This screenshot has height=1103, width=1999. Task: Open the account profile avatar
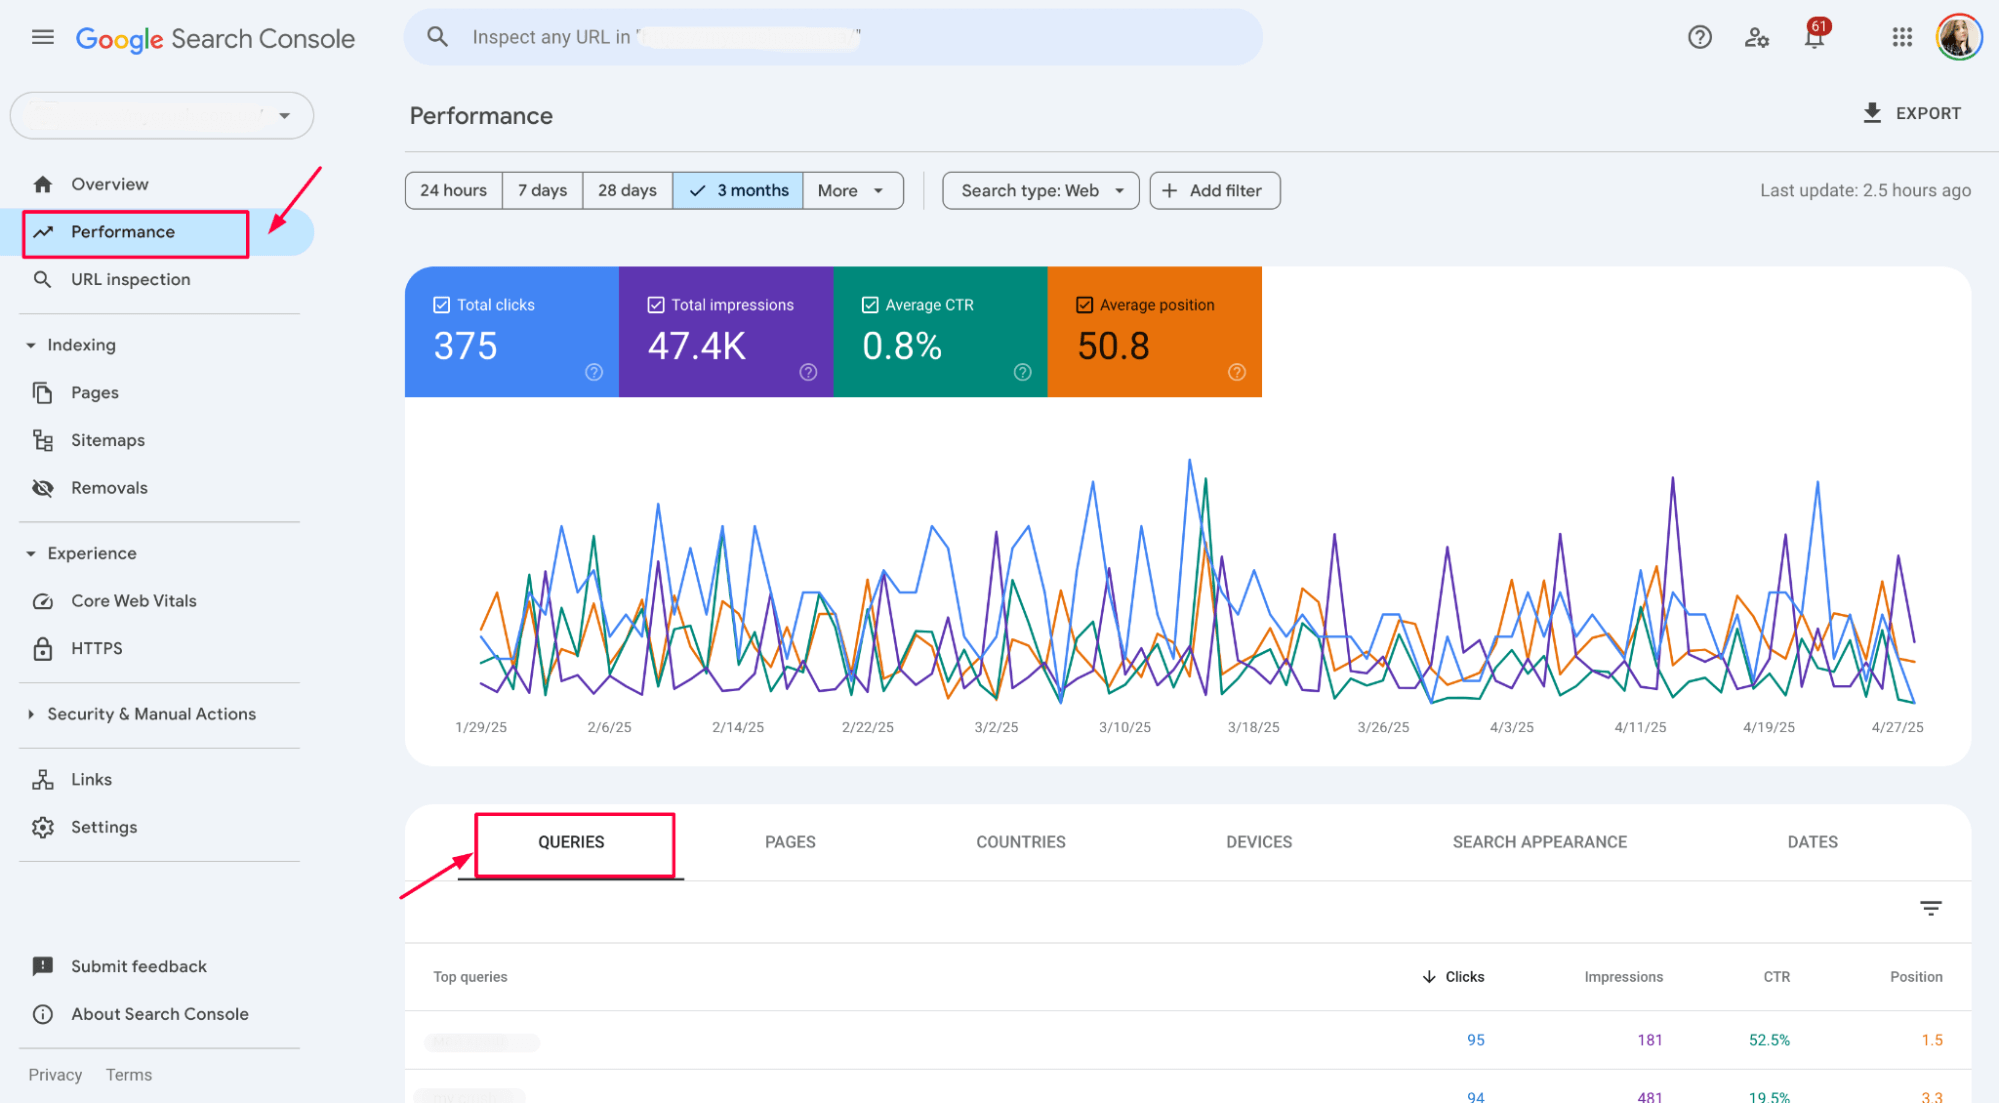[x=1959, y=37]
